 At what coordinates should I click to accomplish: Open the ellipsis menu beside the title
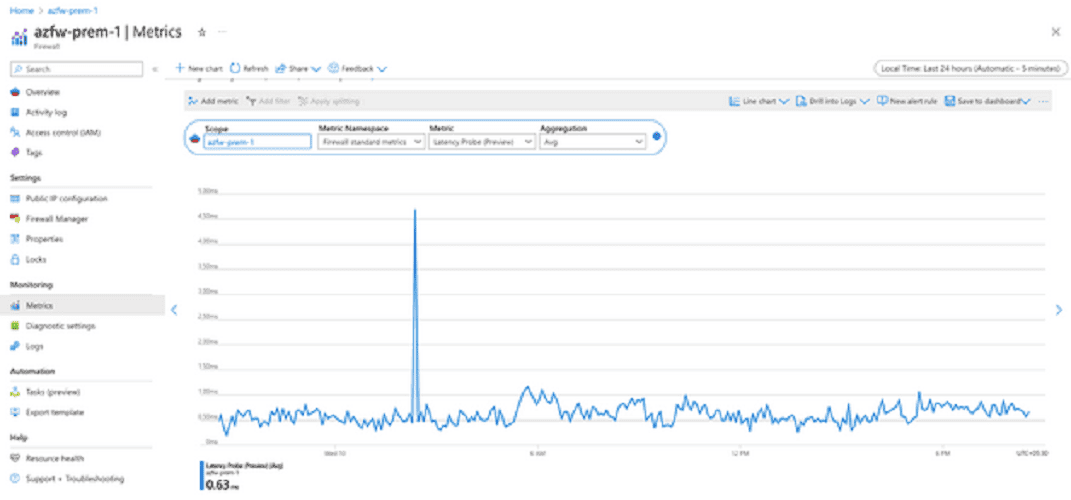click(222, 32)
